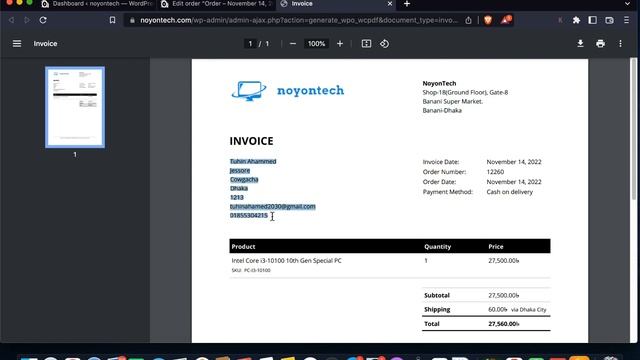Click the Shipping cost 60.00
The height and width of the screenshot is (360, 640).
click(498, 309)
